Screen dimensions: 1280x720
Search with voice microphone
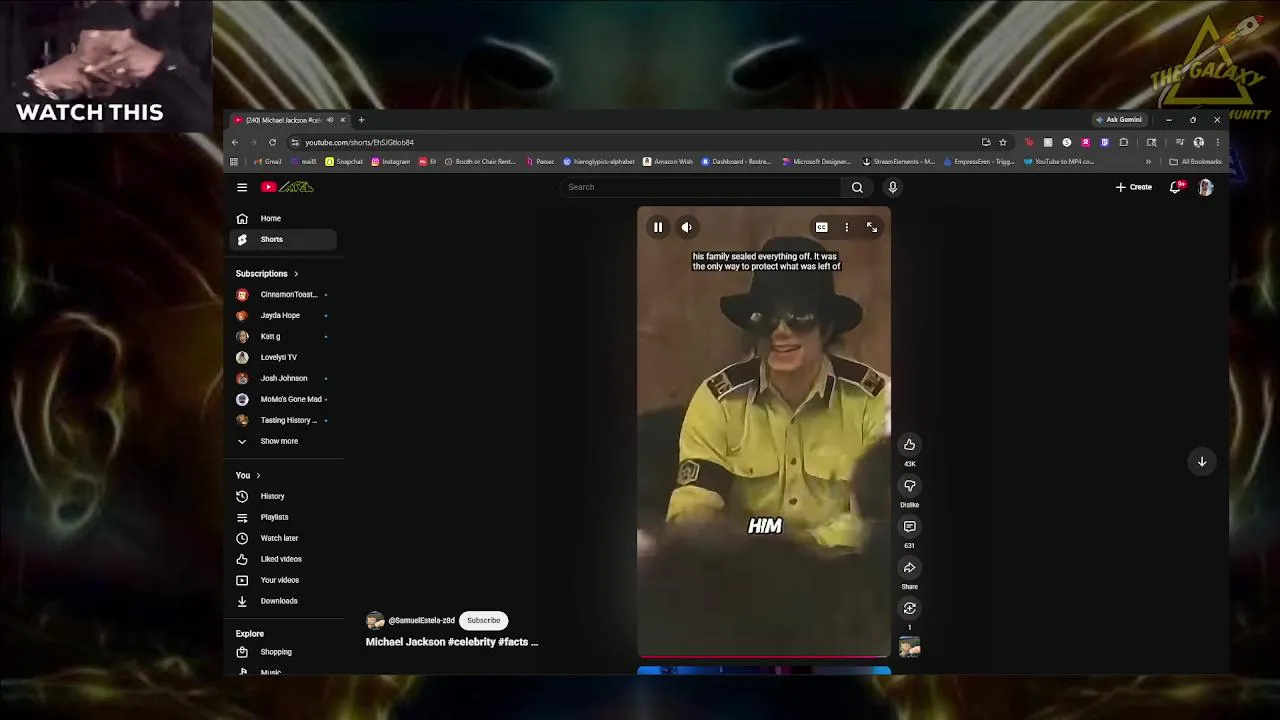click(893, 187)
